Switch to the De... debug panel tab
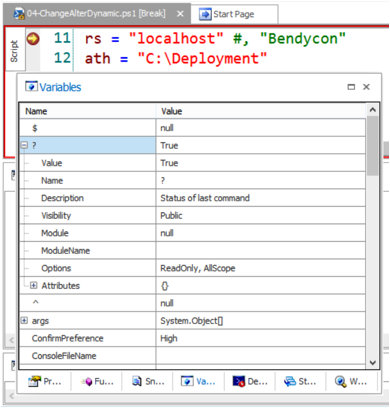 coord(250,381)
